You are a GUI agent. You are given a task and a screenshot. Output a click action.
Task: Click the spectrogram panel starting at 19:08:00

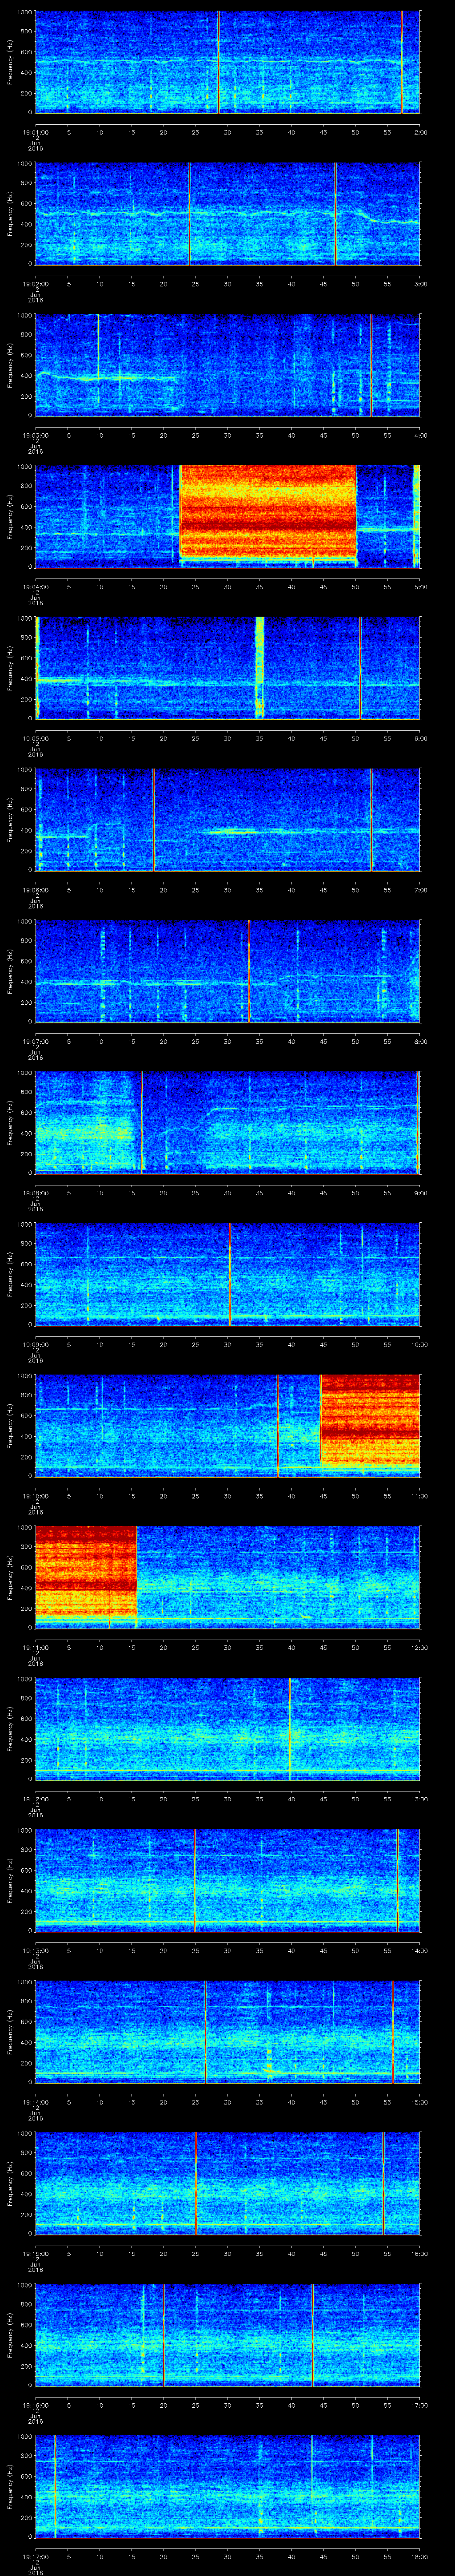click(227, 1122)
